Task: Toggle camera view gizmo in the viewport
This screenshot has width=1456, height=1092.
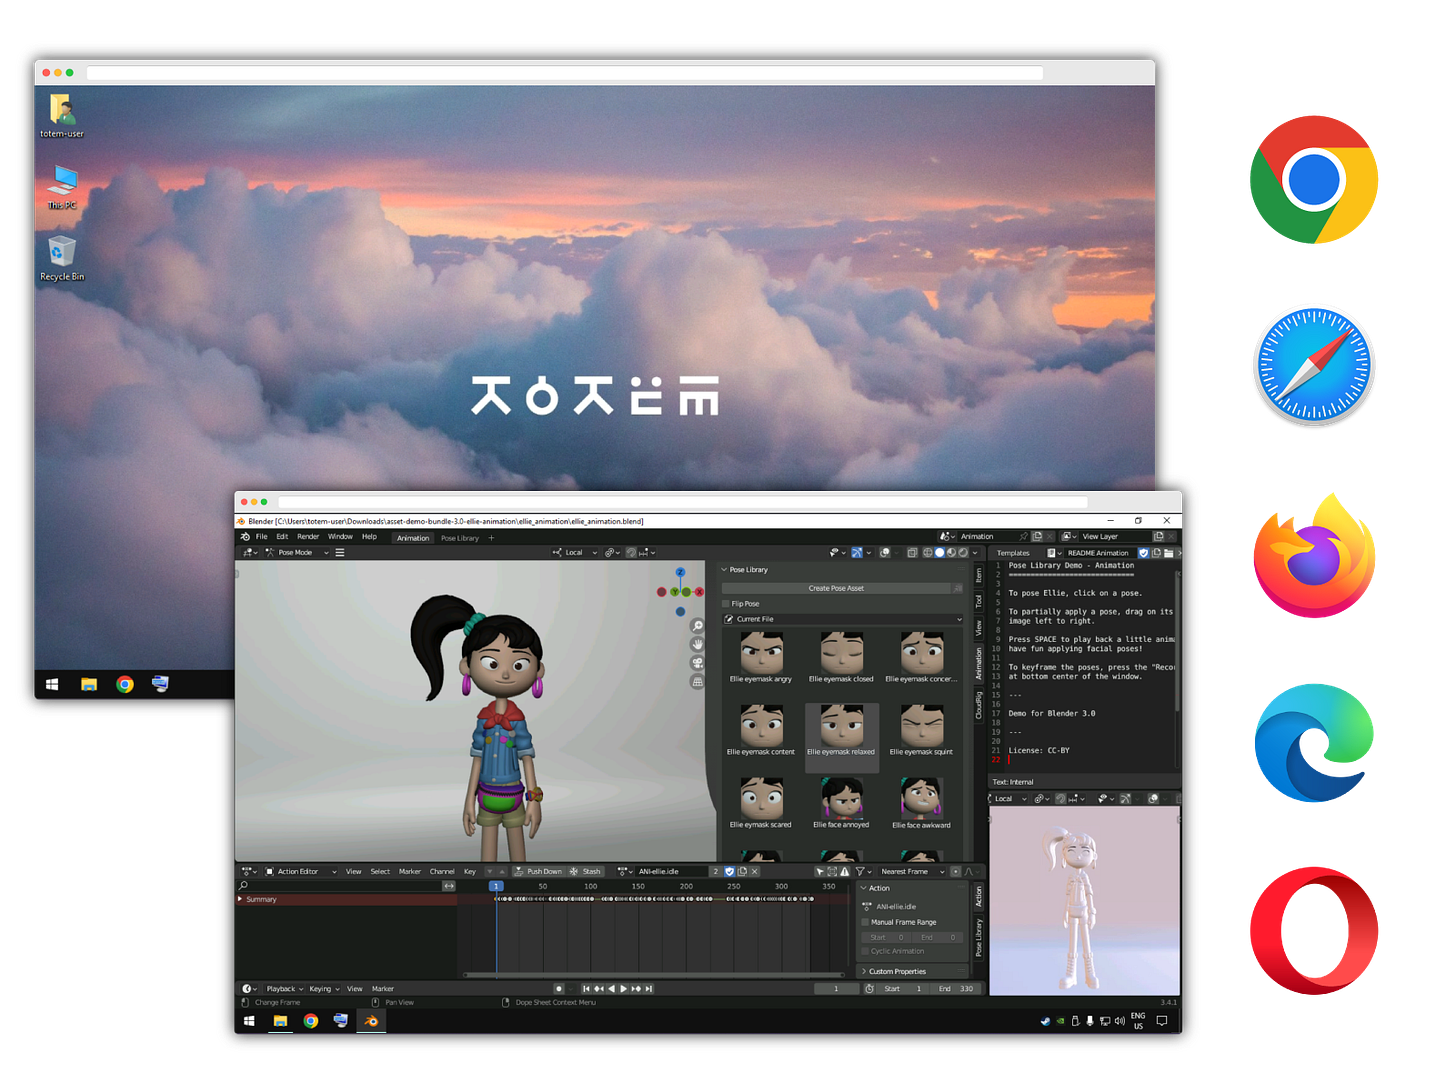Action: (x=697, y=663)
